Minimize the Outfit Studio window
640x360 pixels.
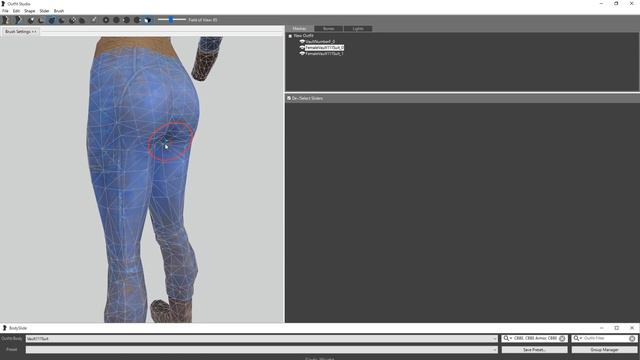click(x=601, y=4)
